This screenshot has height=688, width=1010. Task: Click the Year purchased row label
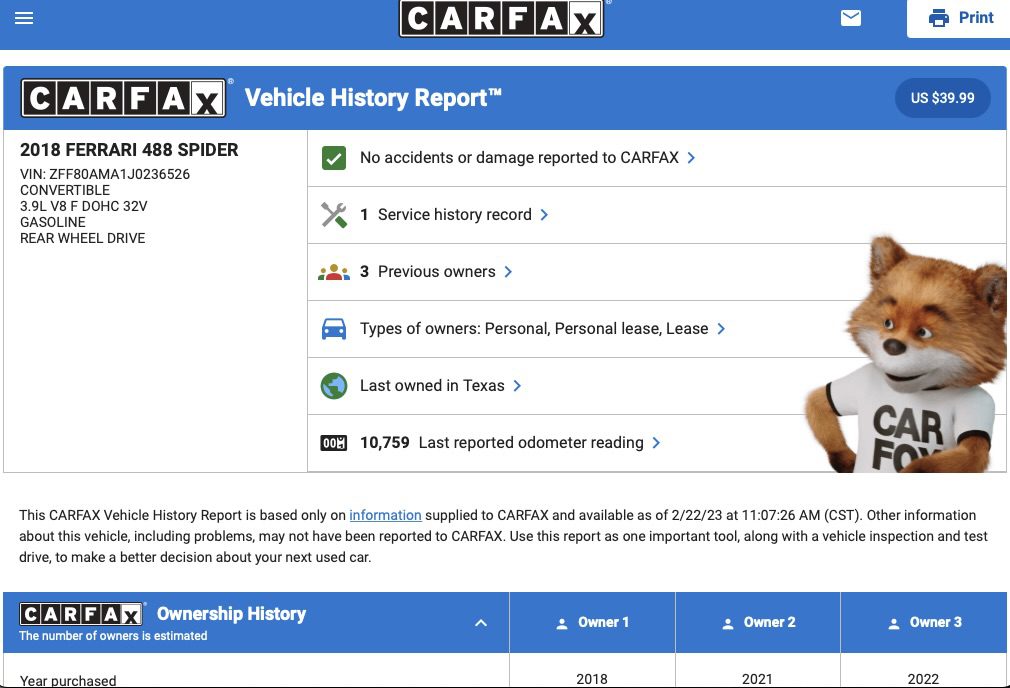pyautogui.click(x=68, y=680)
